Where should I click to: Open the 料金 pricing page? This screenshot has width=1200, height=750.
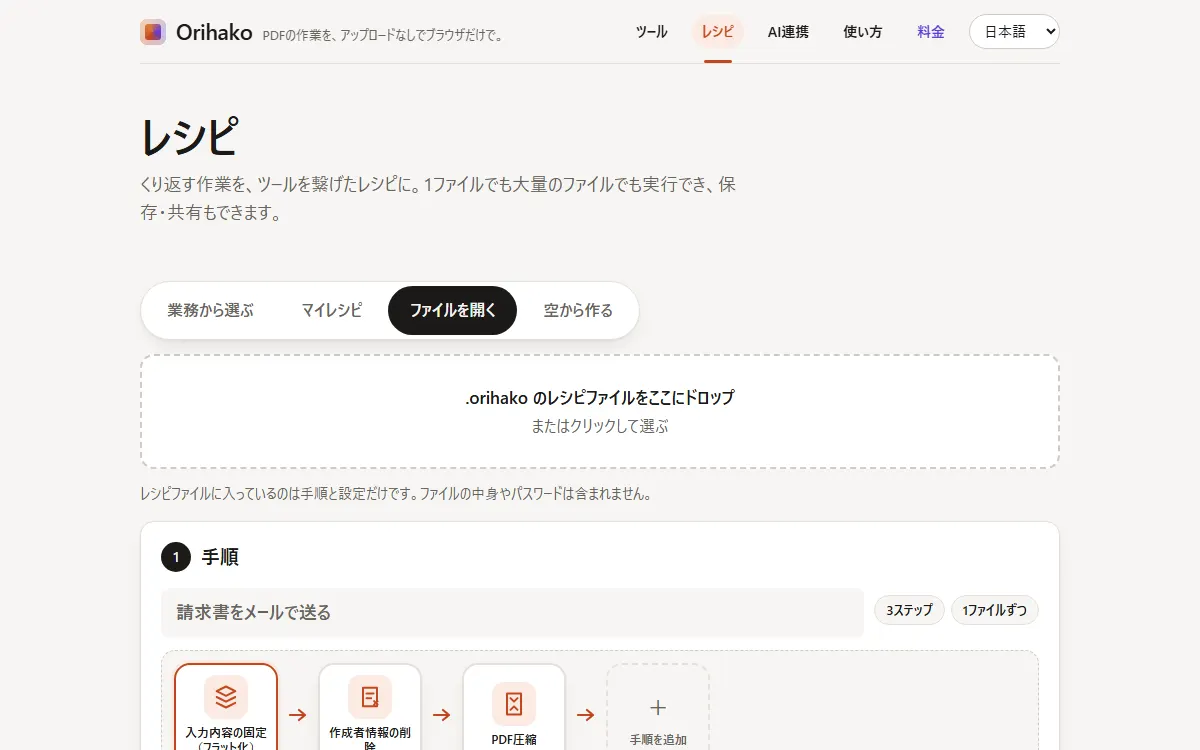coord(931,32)
